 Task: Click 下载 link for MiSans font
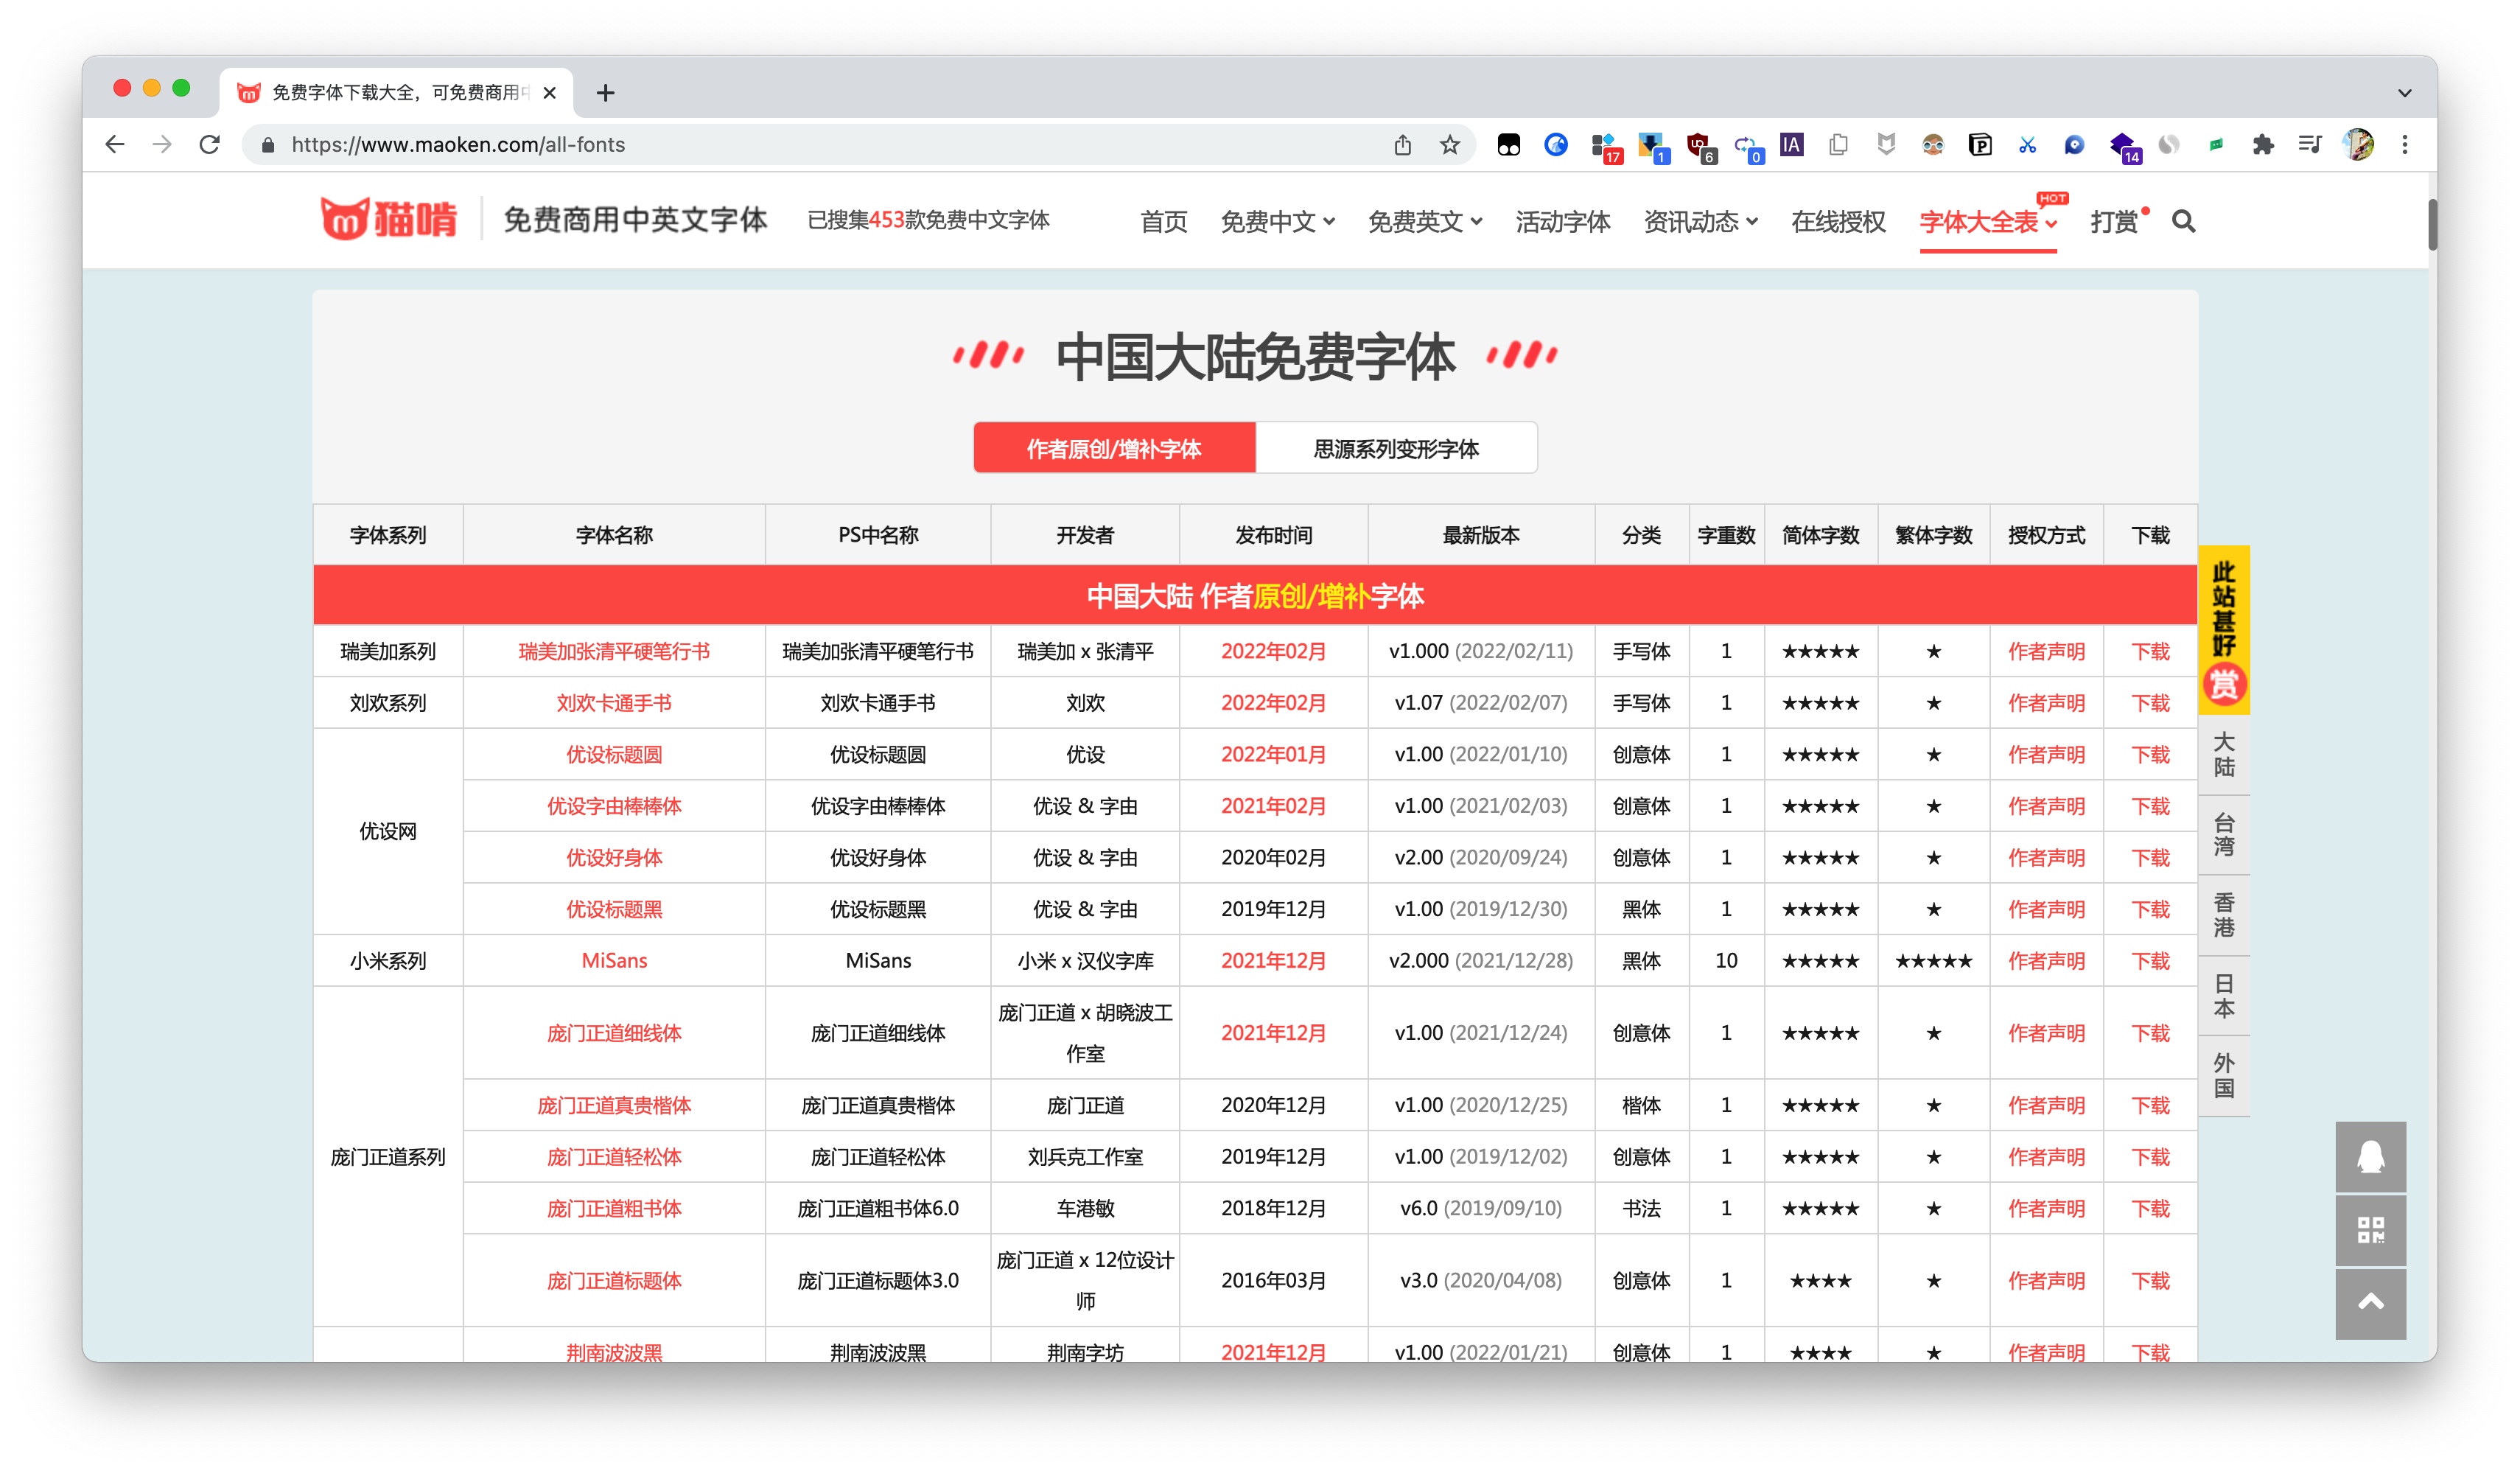coord(2149,960)
